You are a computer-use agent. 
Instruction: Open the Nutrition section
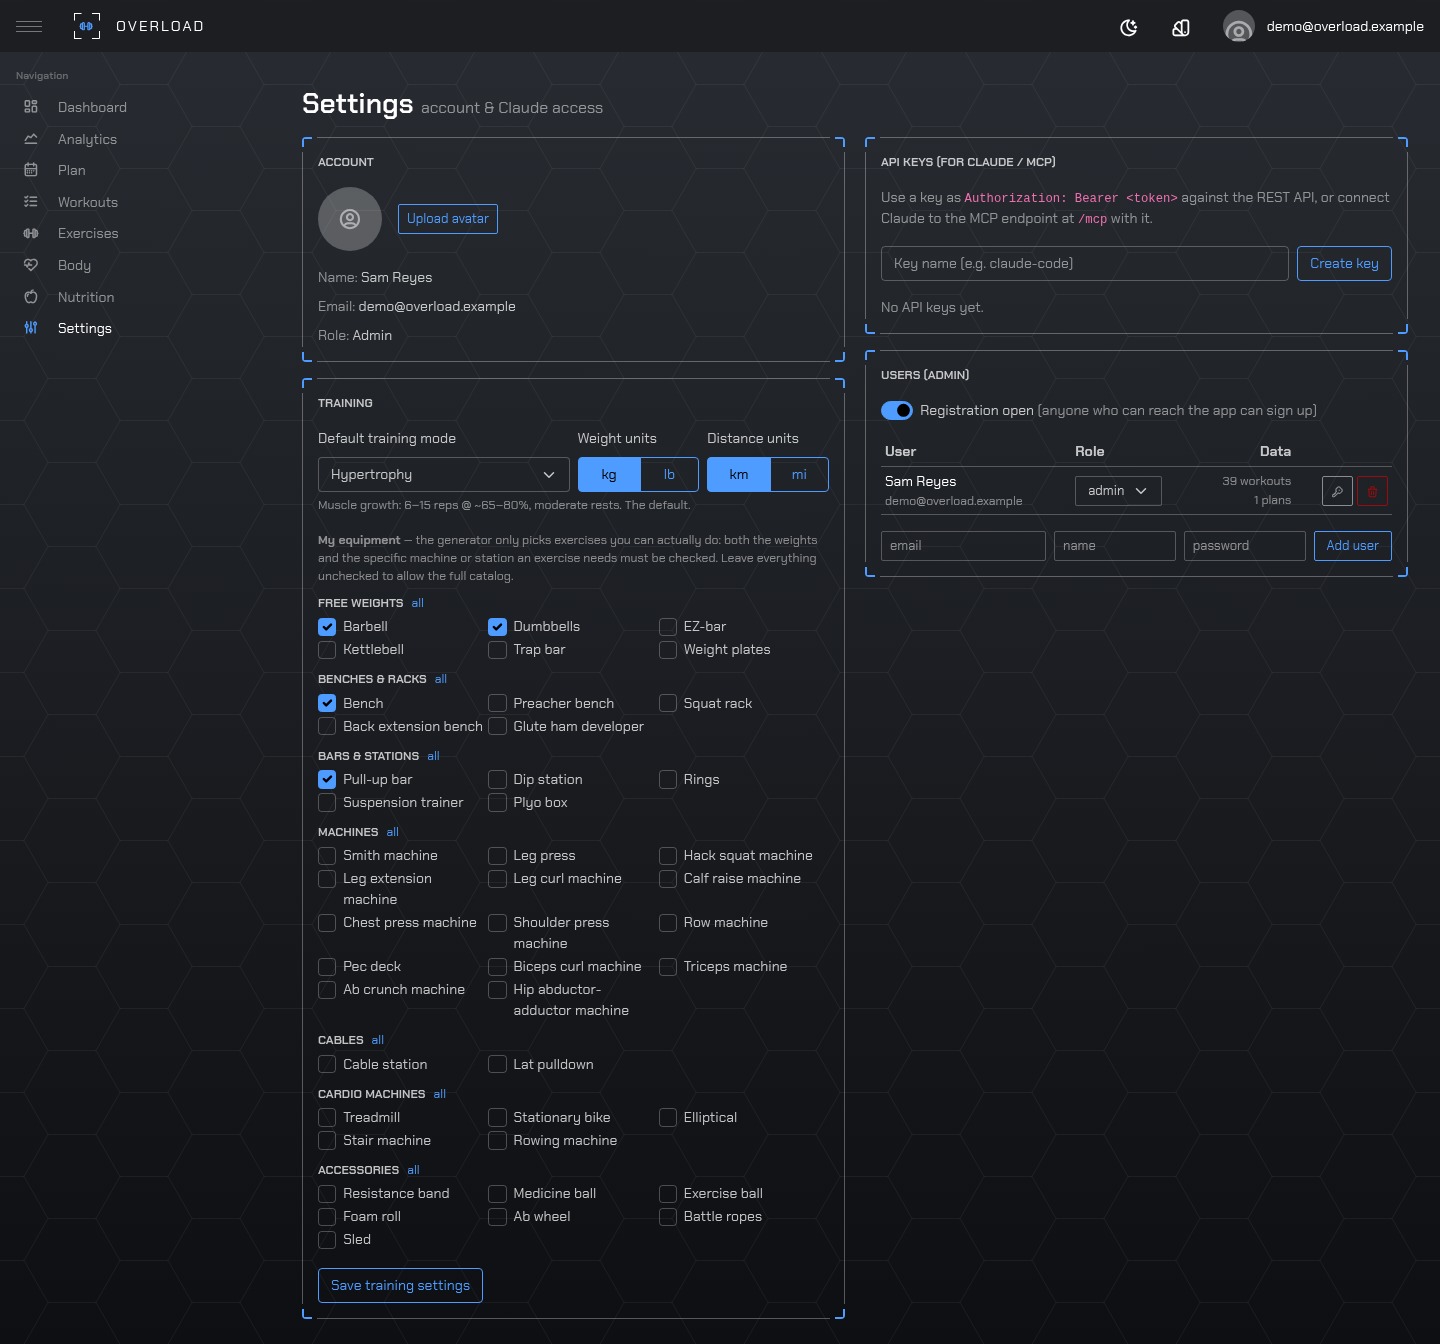(86, 297)
